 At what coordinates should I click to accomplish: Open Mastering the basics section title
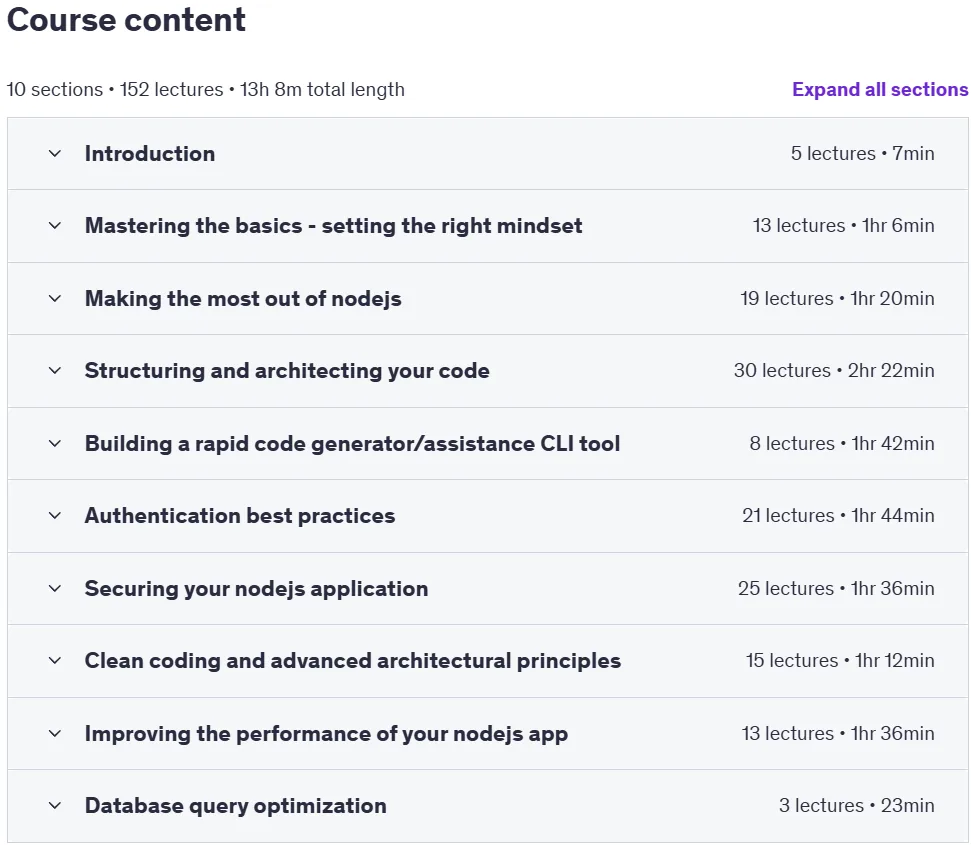pyautogui.click(x=333, y=226)
